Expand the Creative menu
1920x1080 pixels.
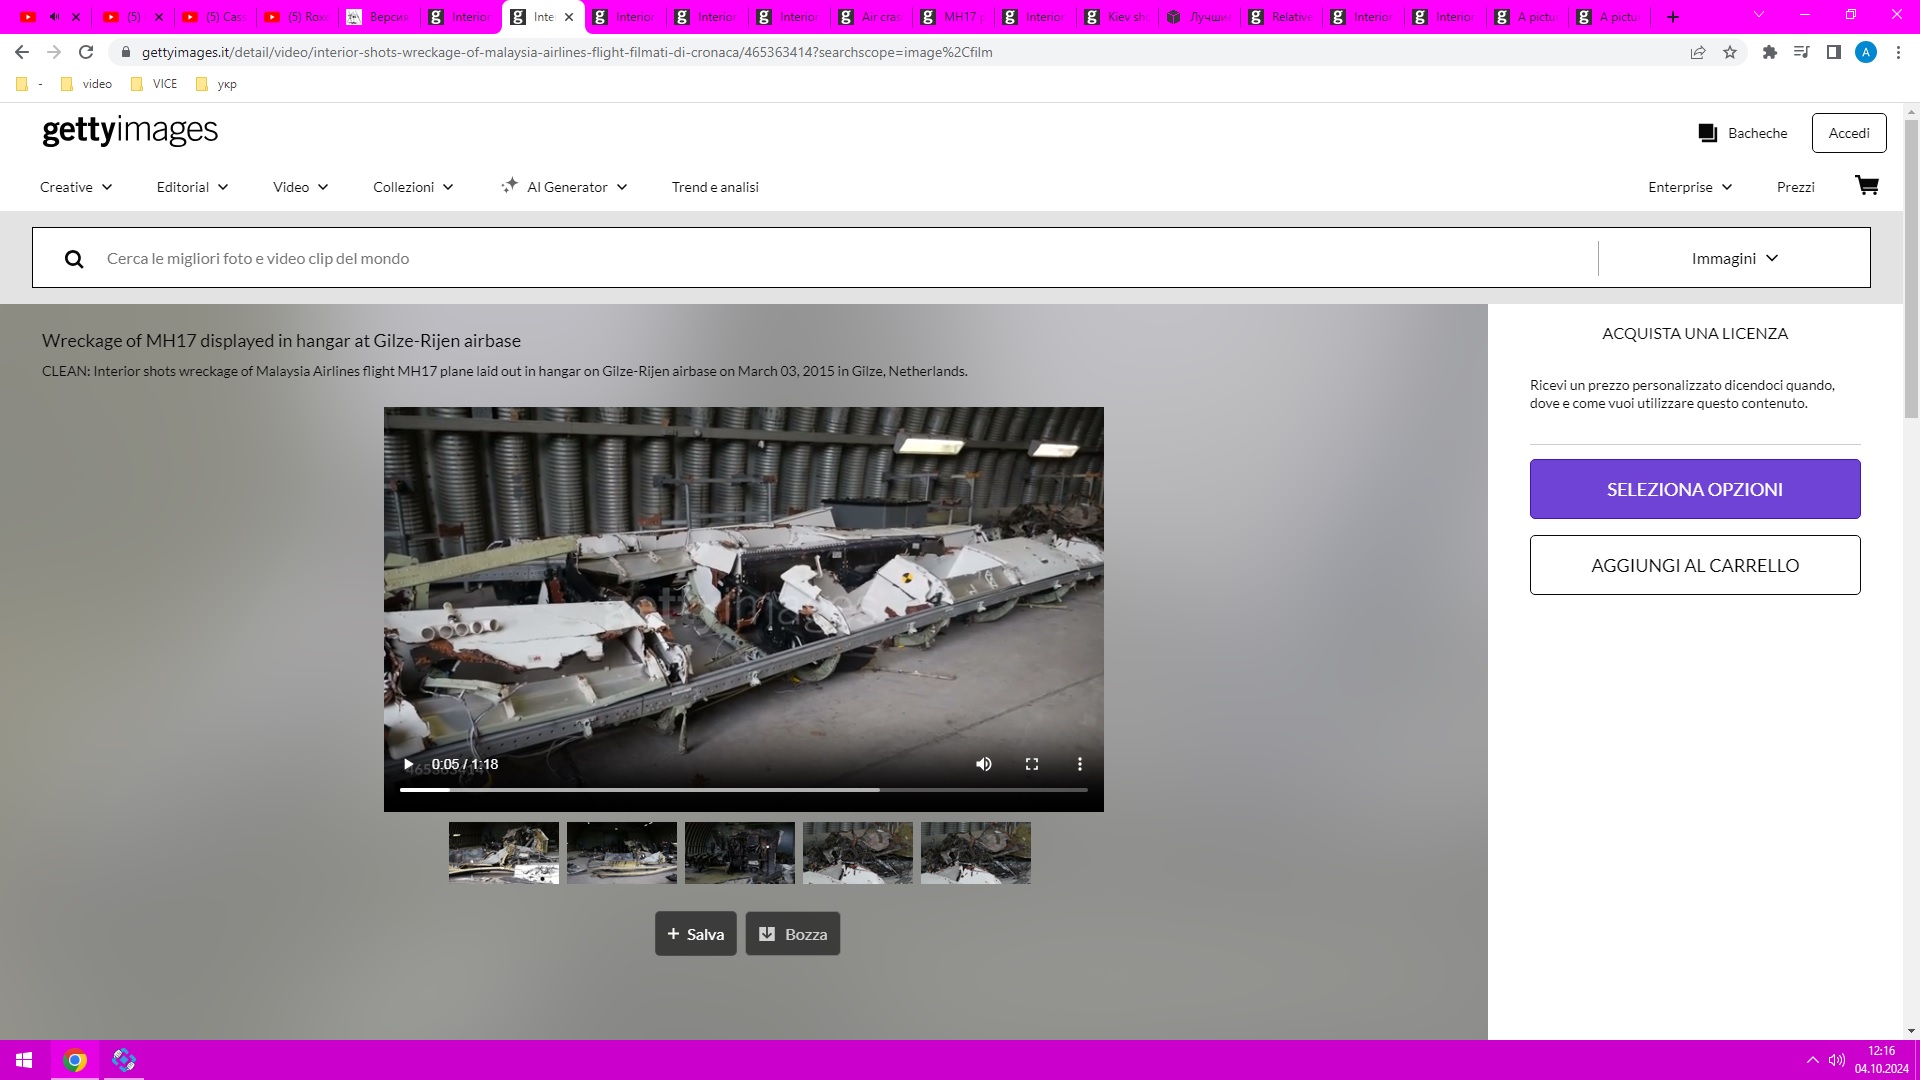point(76,187)
